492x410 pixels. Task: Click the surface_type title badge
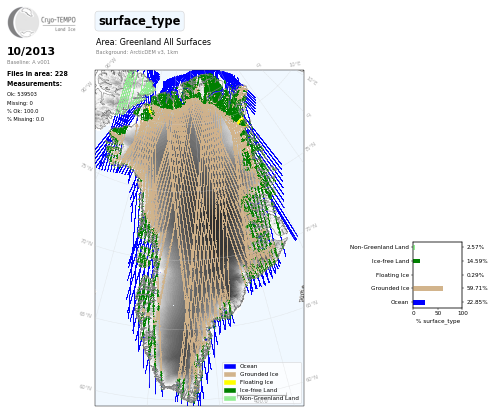pos(139,21)
